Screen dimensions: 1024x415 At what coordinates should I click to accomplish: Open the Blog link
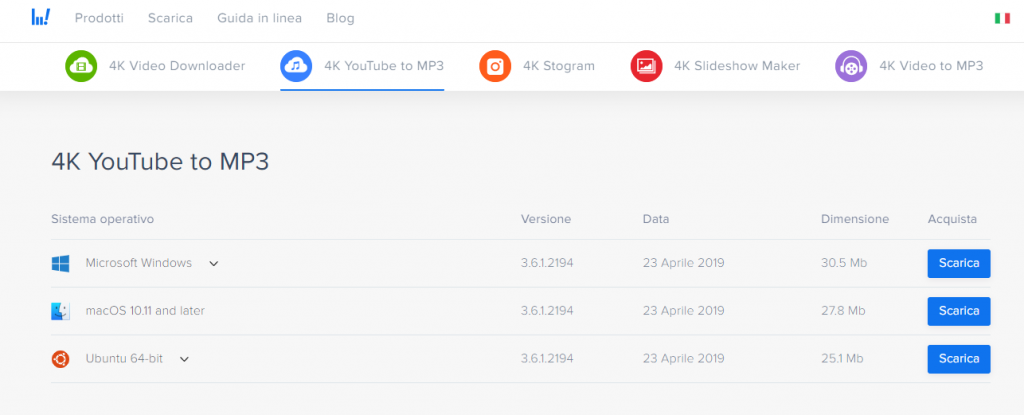click(x=340, y=18)
